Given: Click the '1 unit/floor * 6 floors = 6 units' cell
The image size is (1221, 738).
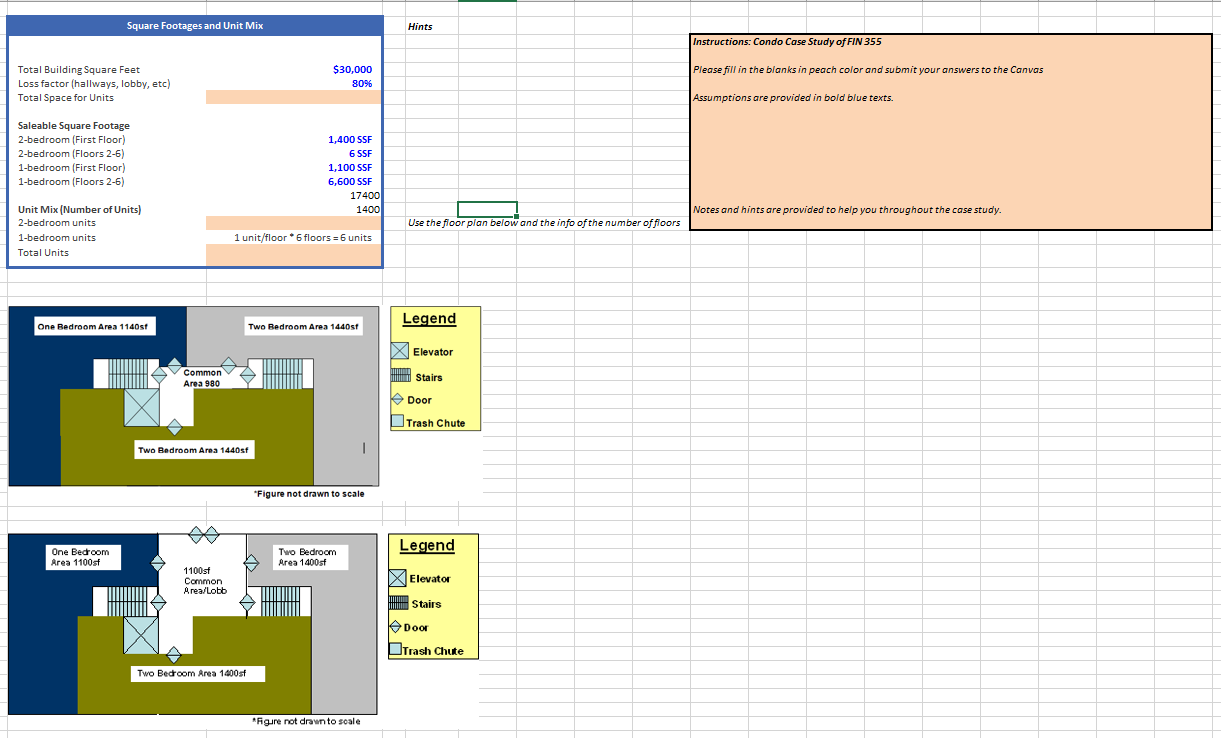Looking at the screenshot, I should click(293, 238).
